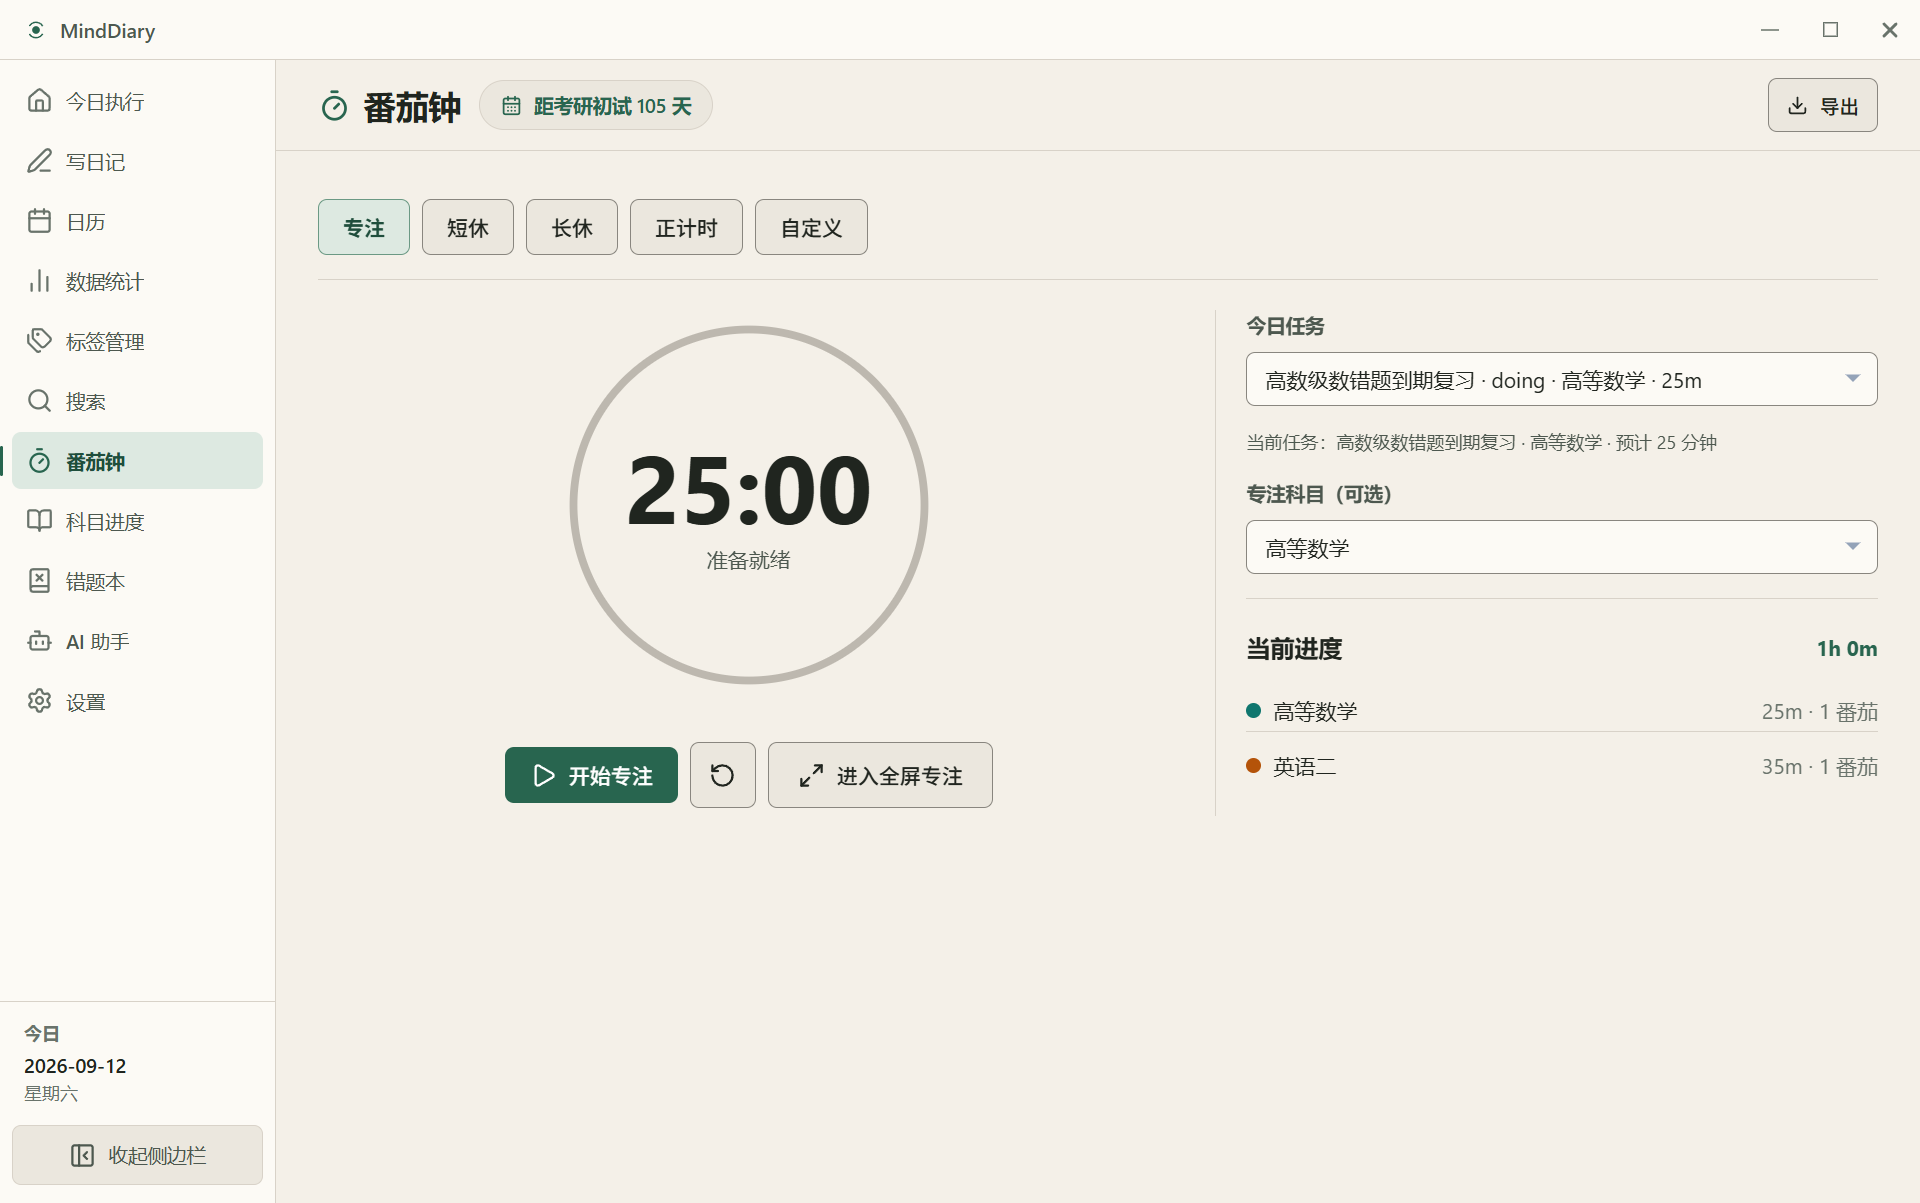Screen dimensions: 1920x1203
Task: Open the 日历 calendar icon
Action: click(x=39, y=221)
